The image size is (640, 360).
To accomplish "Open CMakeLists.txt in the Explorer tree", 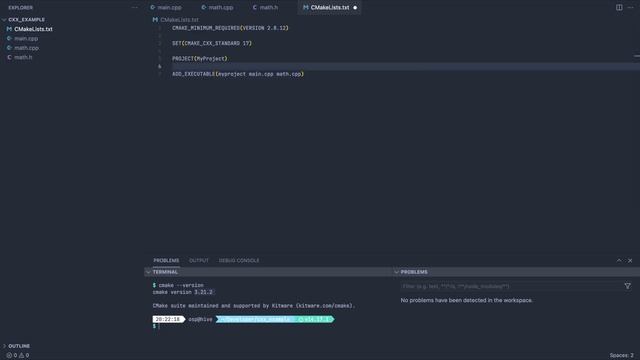I will point(33,29).
